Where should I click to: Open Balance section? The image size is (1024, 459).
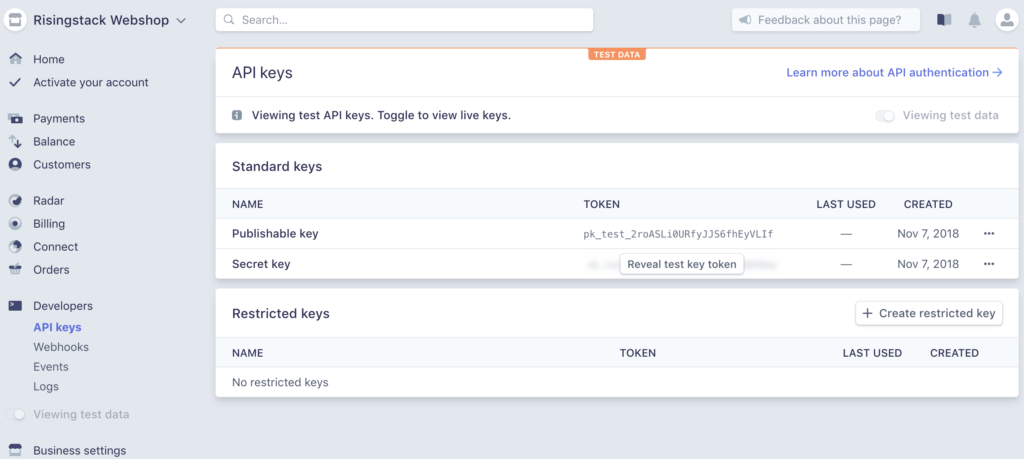coord(54,142)
